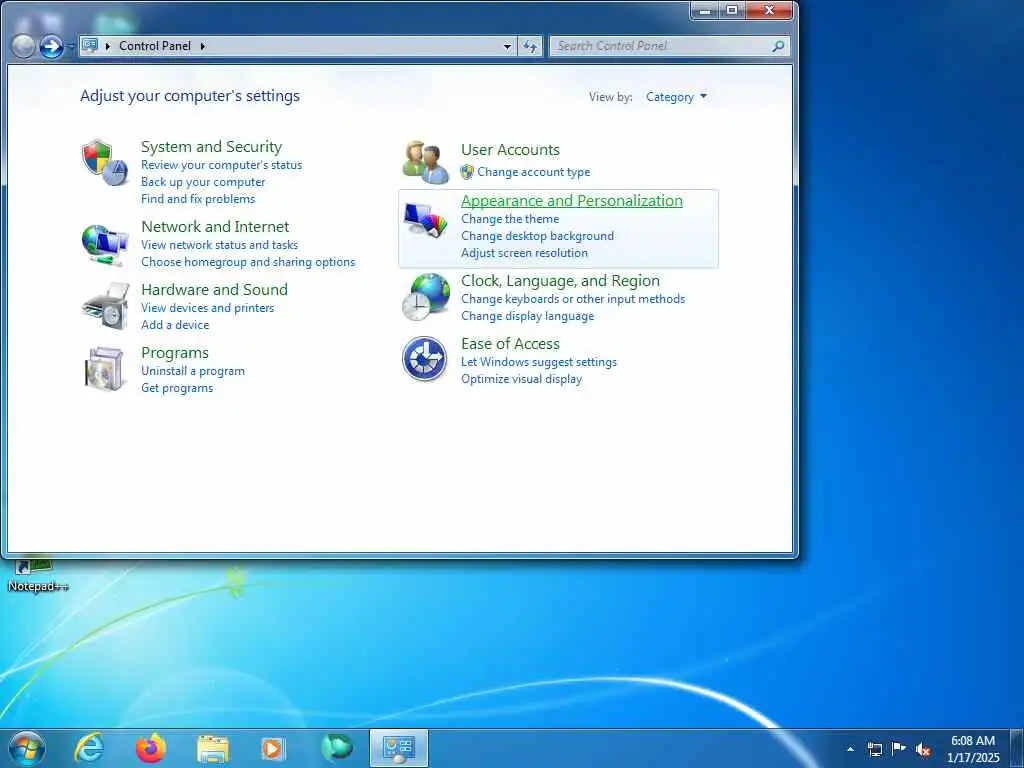The height and width of the screenshot is (768, 1024).
Task: Click Change desktop background link
Action: (x=537, y=236)
